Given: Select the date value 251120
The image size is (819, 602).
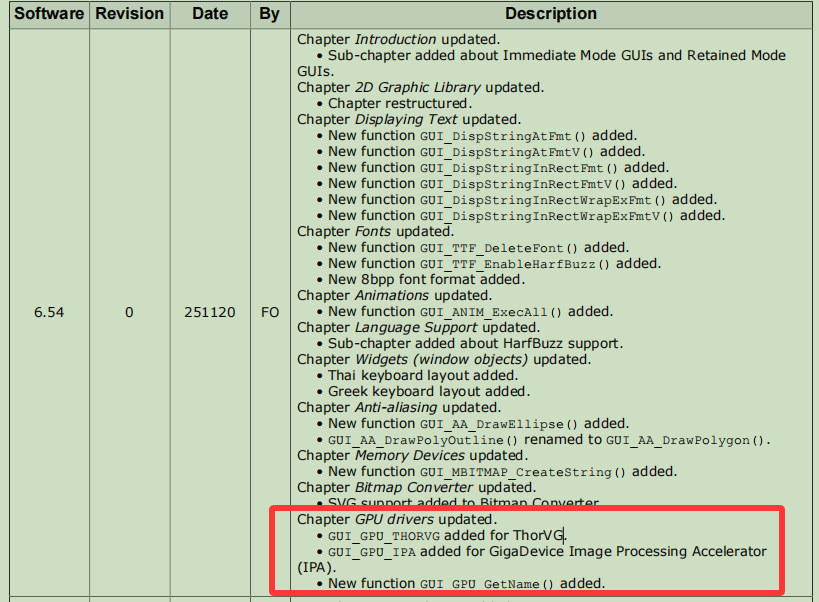Looking at the screenshot, I should click(210, 312).
